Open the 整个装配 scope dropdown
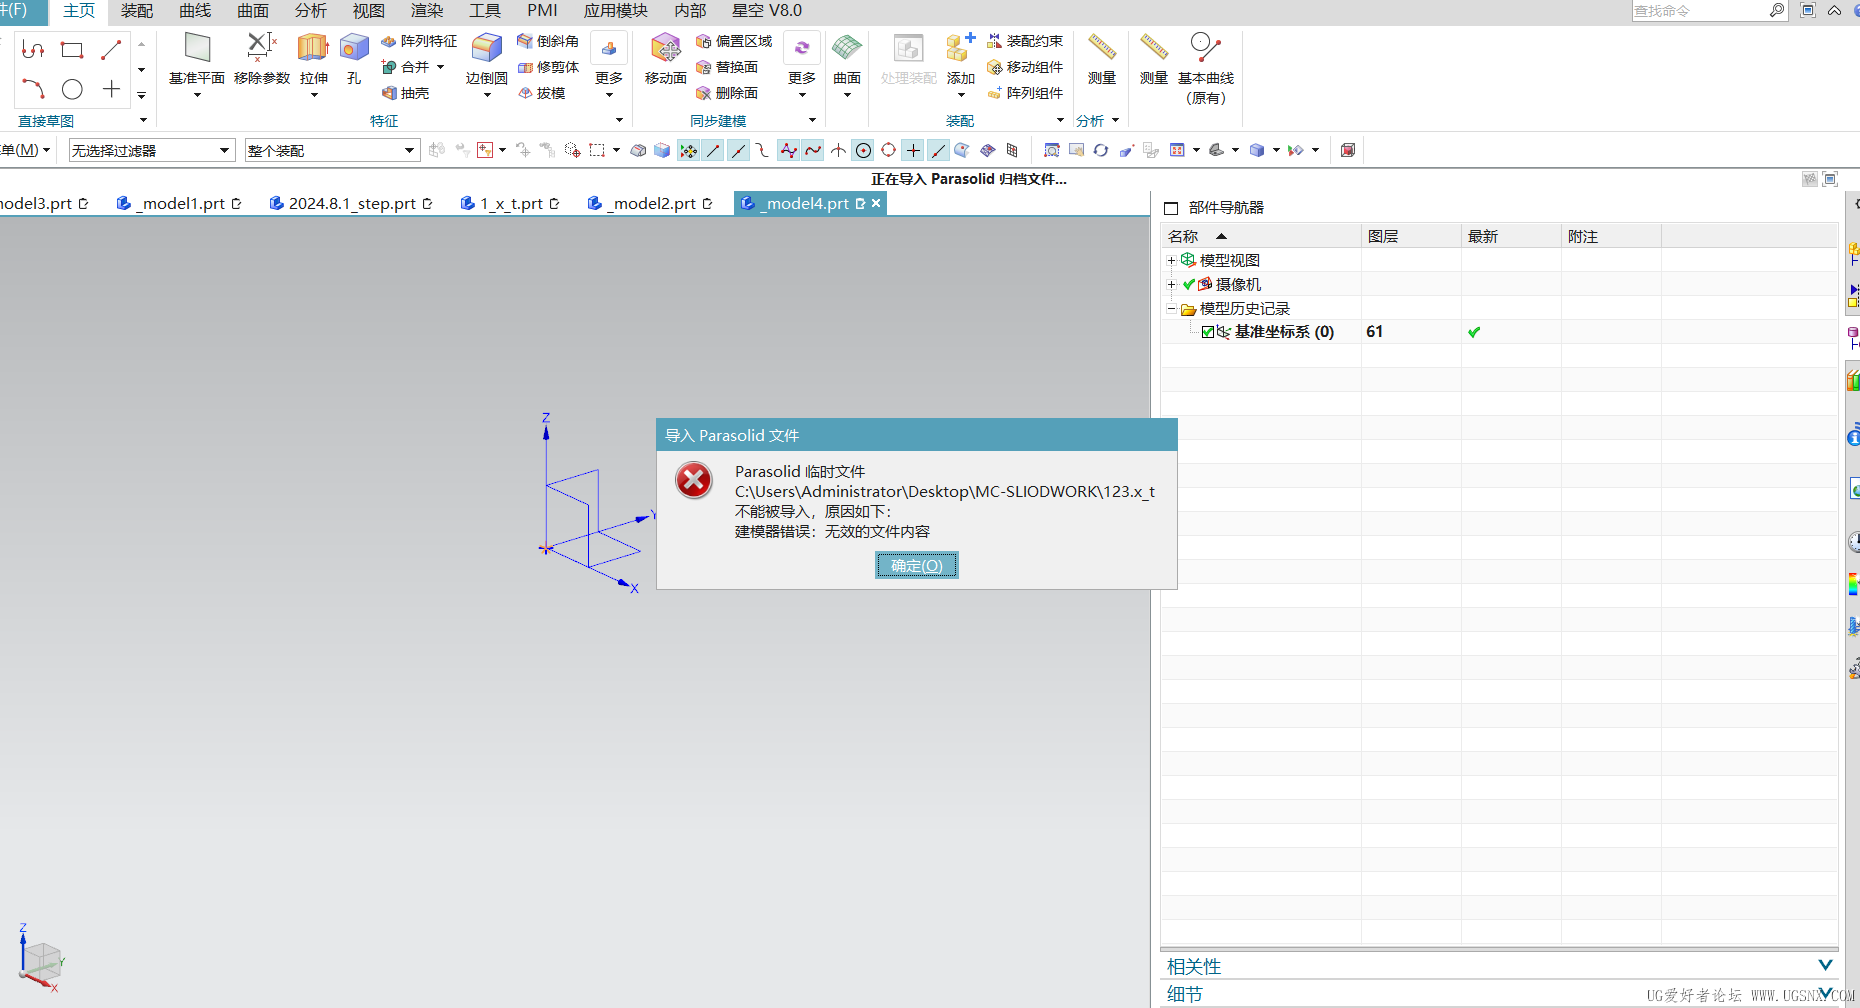1860x1008 pixels. tap(409, 150)
